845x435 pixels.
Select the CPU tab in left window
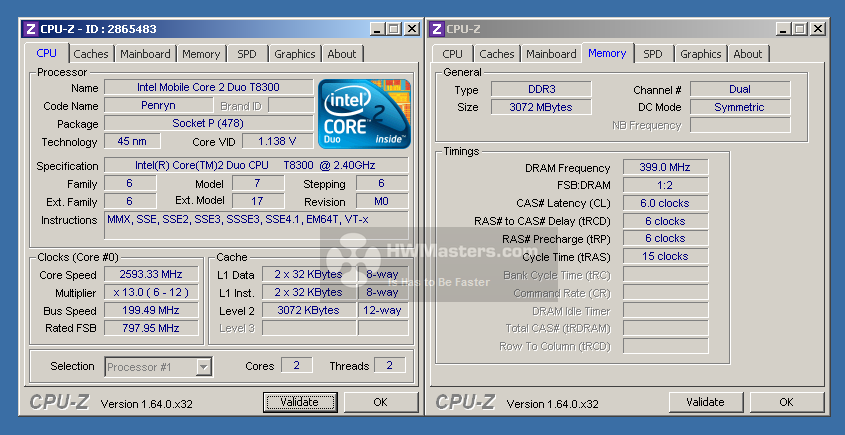(46, 53)
